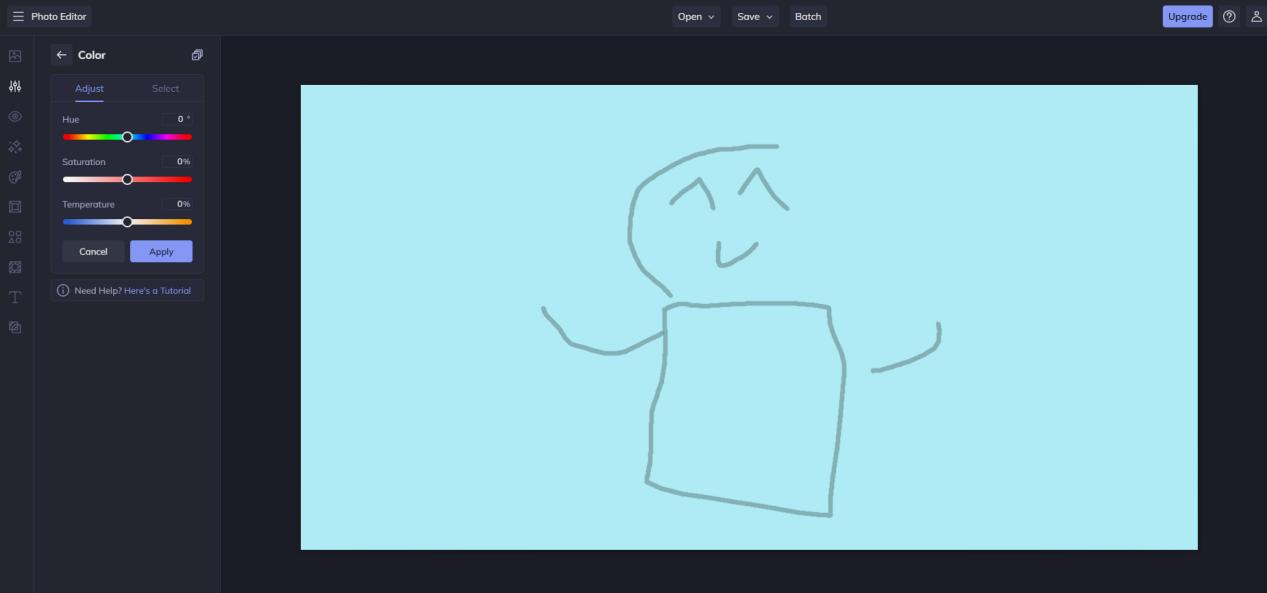Click the Temperature label
Screen dimensions: 1267x593
click(x=88, y=204)
